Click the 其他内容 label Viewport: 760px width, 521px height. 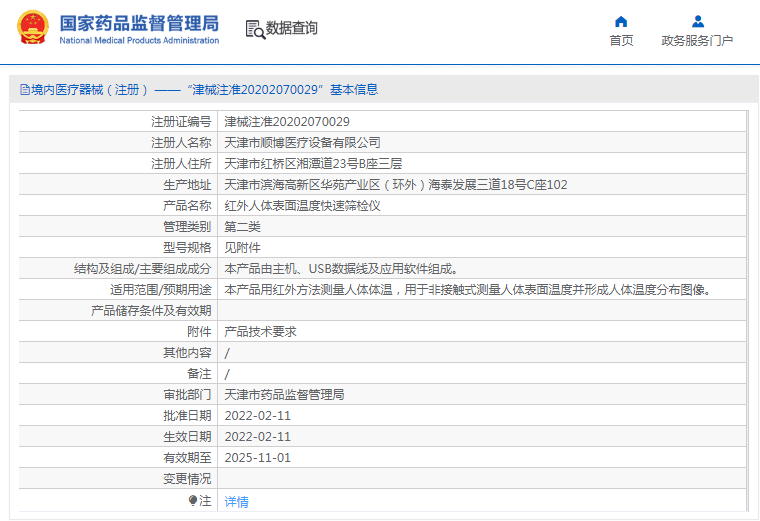click(x=187, y=353)
